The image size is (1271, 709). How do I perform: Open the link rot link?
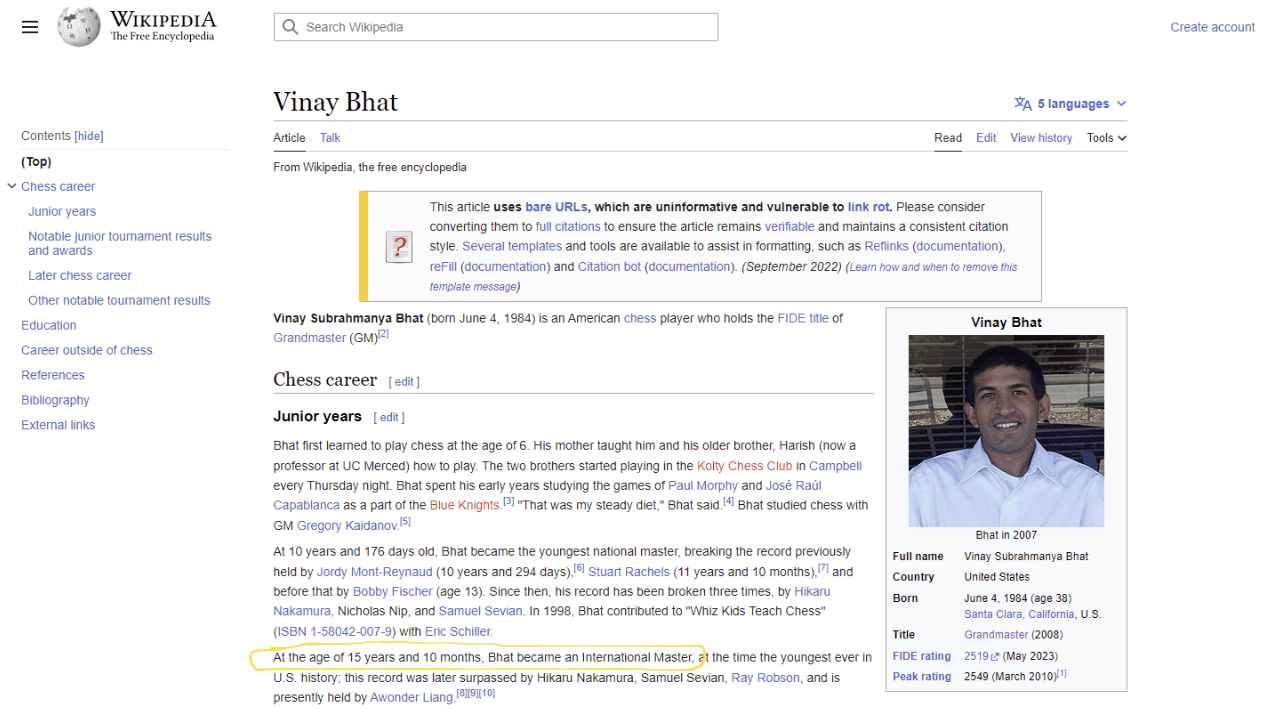868,207
